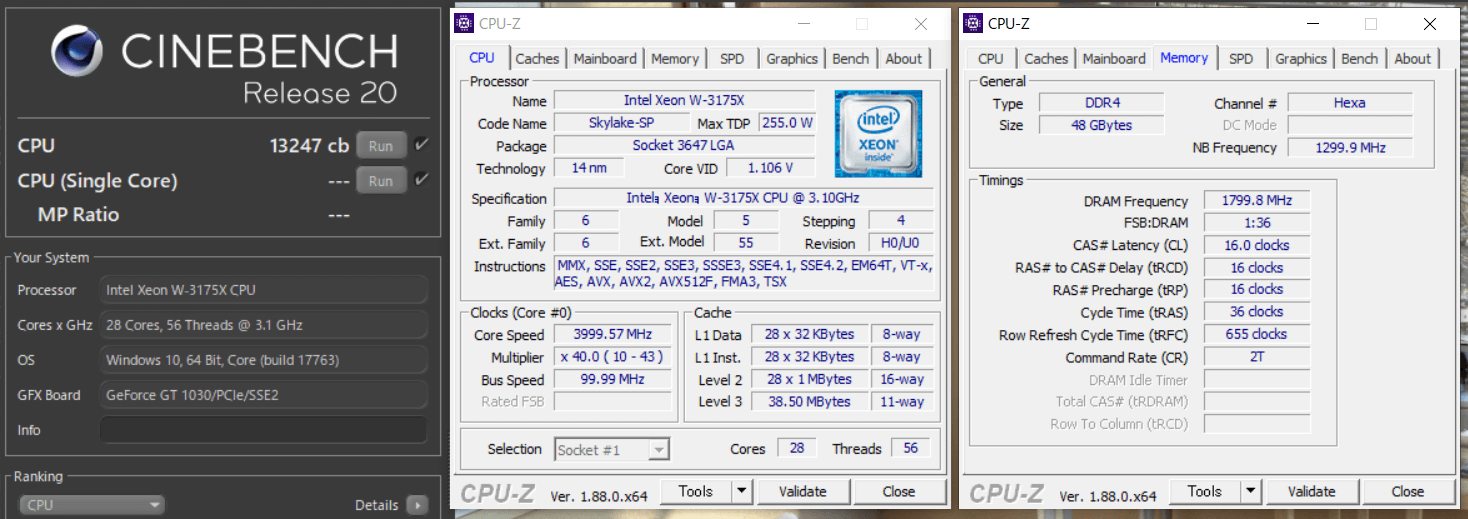1468x519 pixels.
Task: Toggle the CPU test checkbox
Action: (x=421, y=145)
